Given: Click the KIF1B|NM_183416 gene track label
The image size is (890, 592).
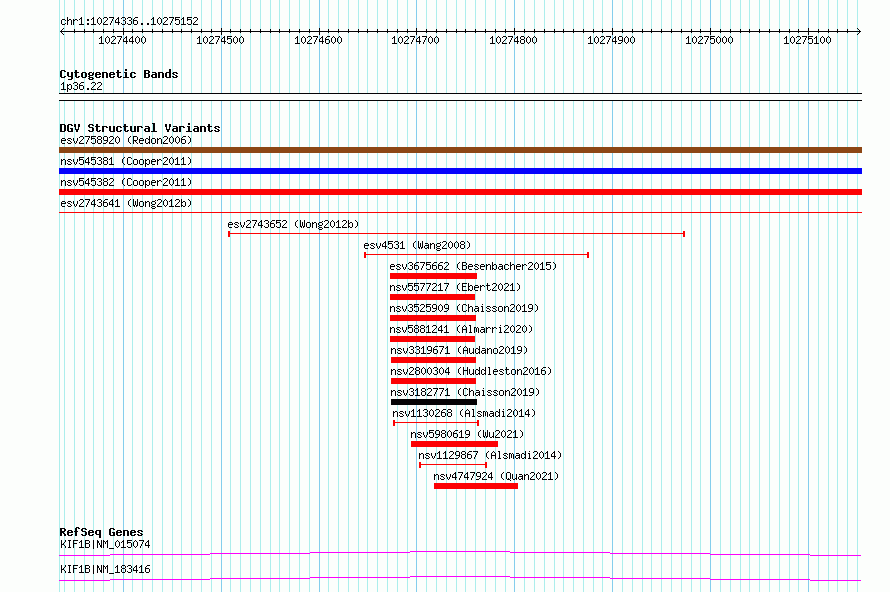Looking at the screenshot, I should tap(105, 569).
